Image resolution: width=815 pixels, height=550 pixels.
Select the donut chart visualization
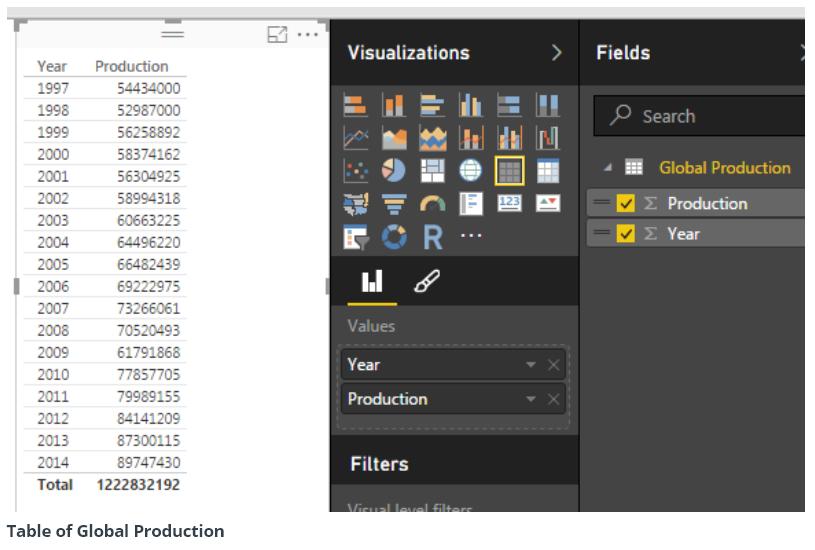(394, 237)
